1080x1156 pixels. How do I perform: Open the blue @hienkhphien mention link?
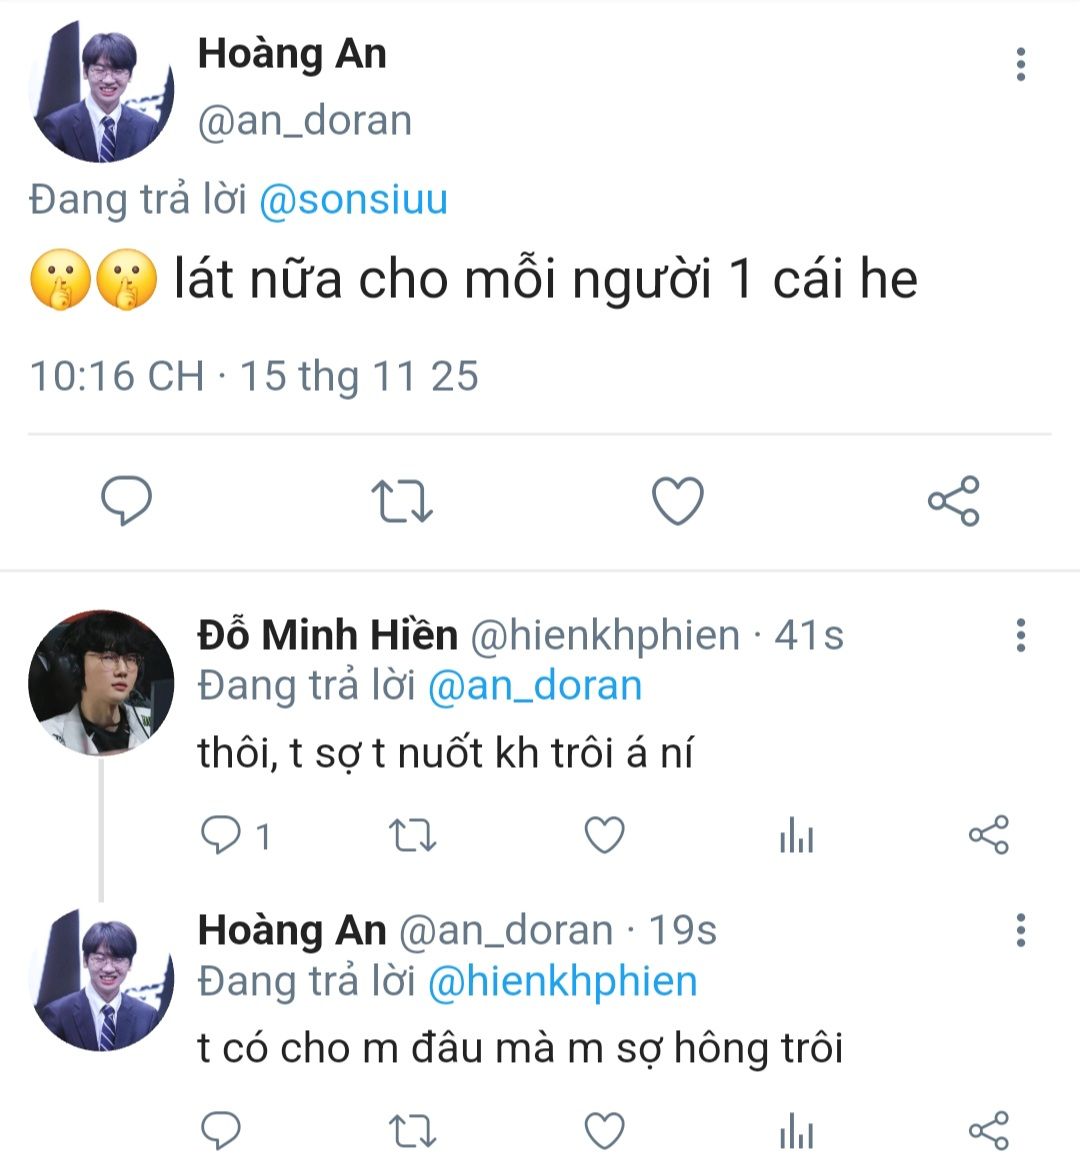click(562, 981)
